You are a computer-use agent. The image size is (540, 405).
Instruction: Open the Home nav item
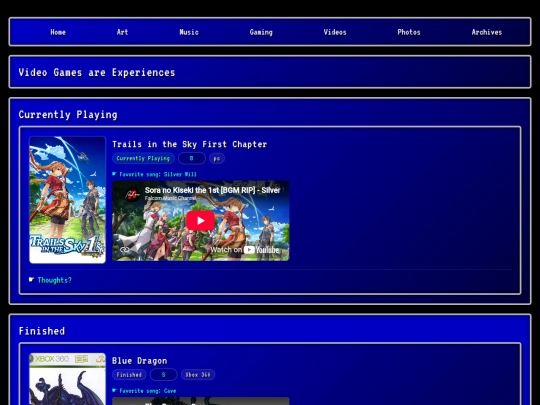point(58,32)
